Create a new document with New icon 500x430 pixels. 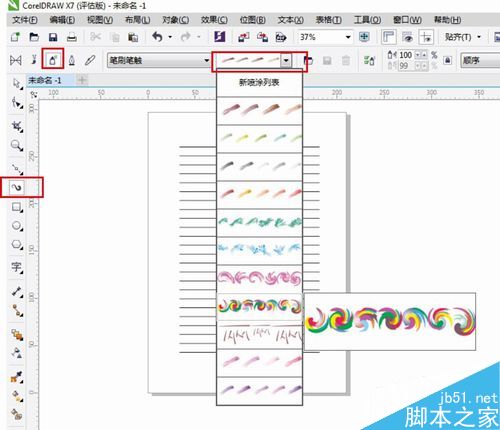[x=15, y=37]
